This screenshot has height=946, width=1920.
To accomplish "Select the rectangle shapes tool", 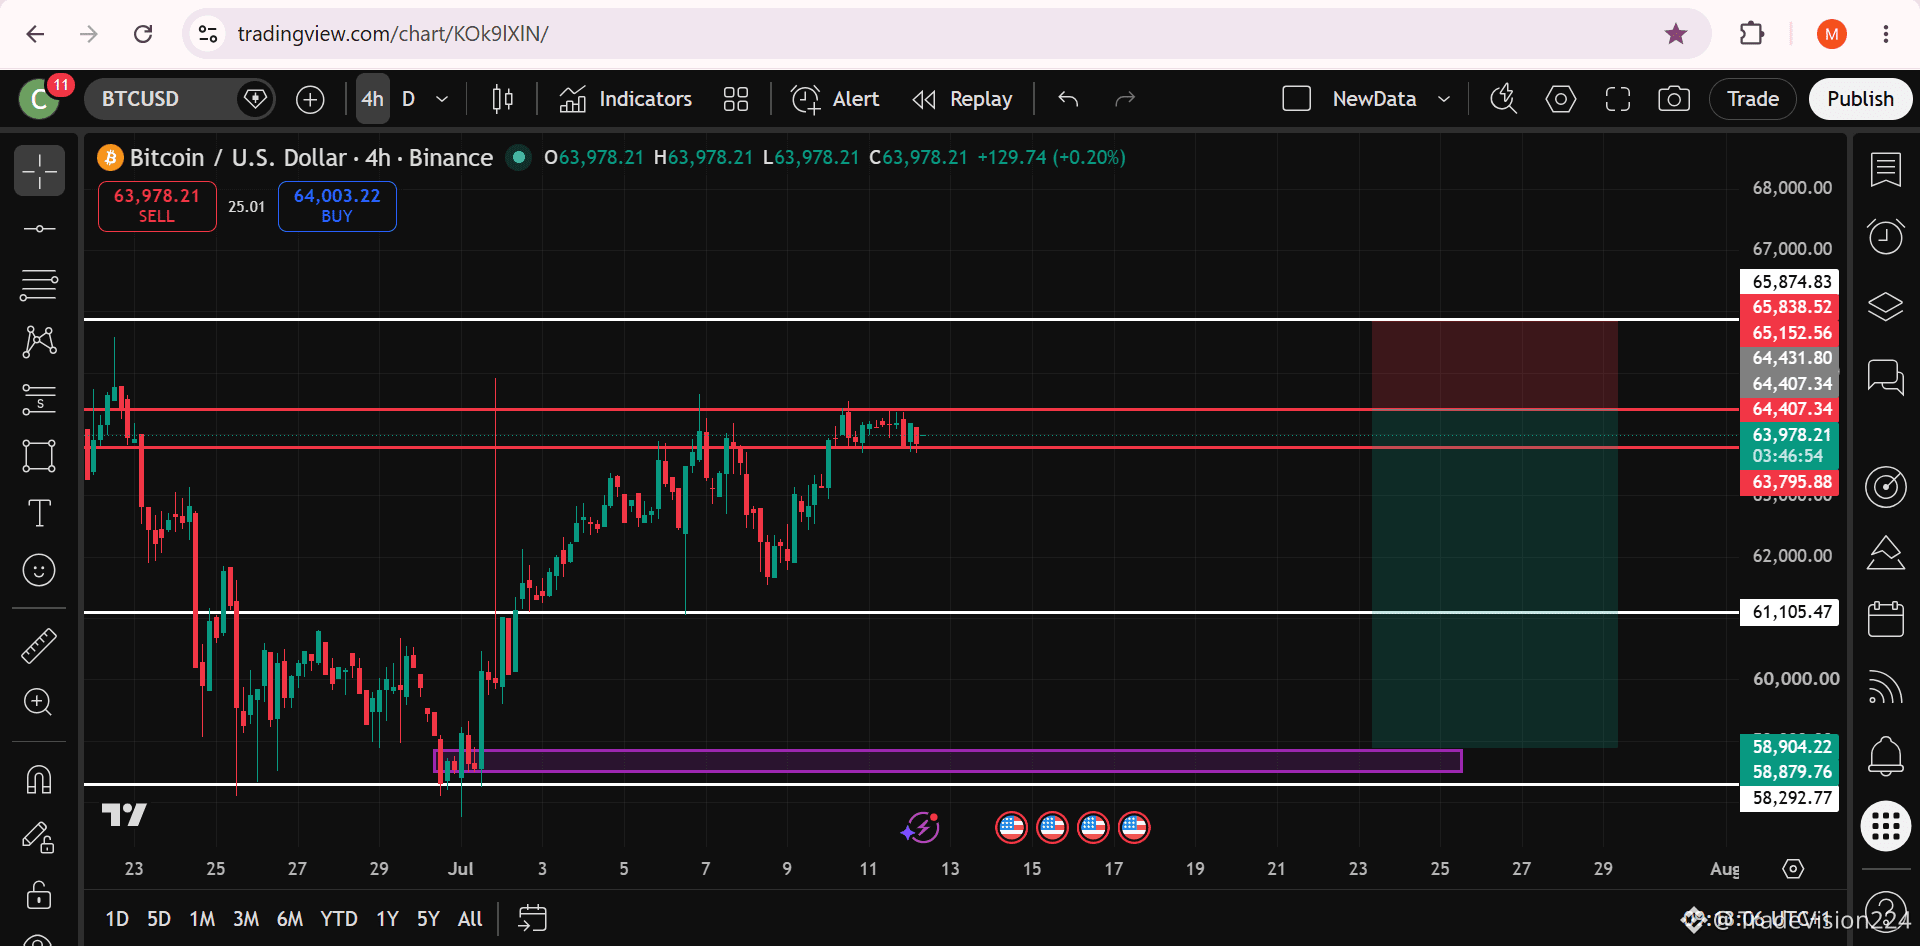I will point(39,456).
